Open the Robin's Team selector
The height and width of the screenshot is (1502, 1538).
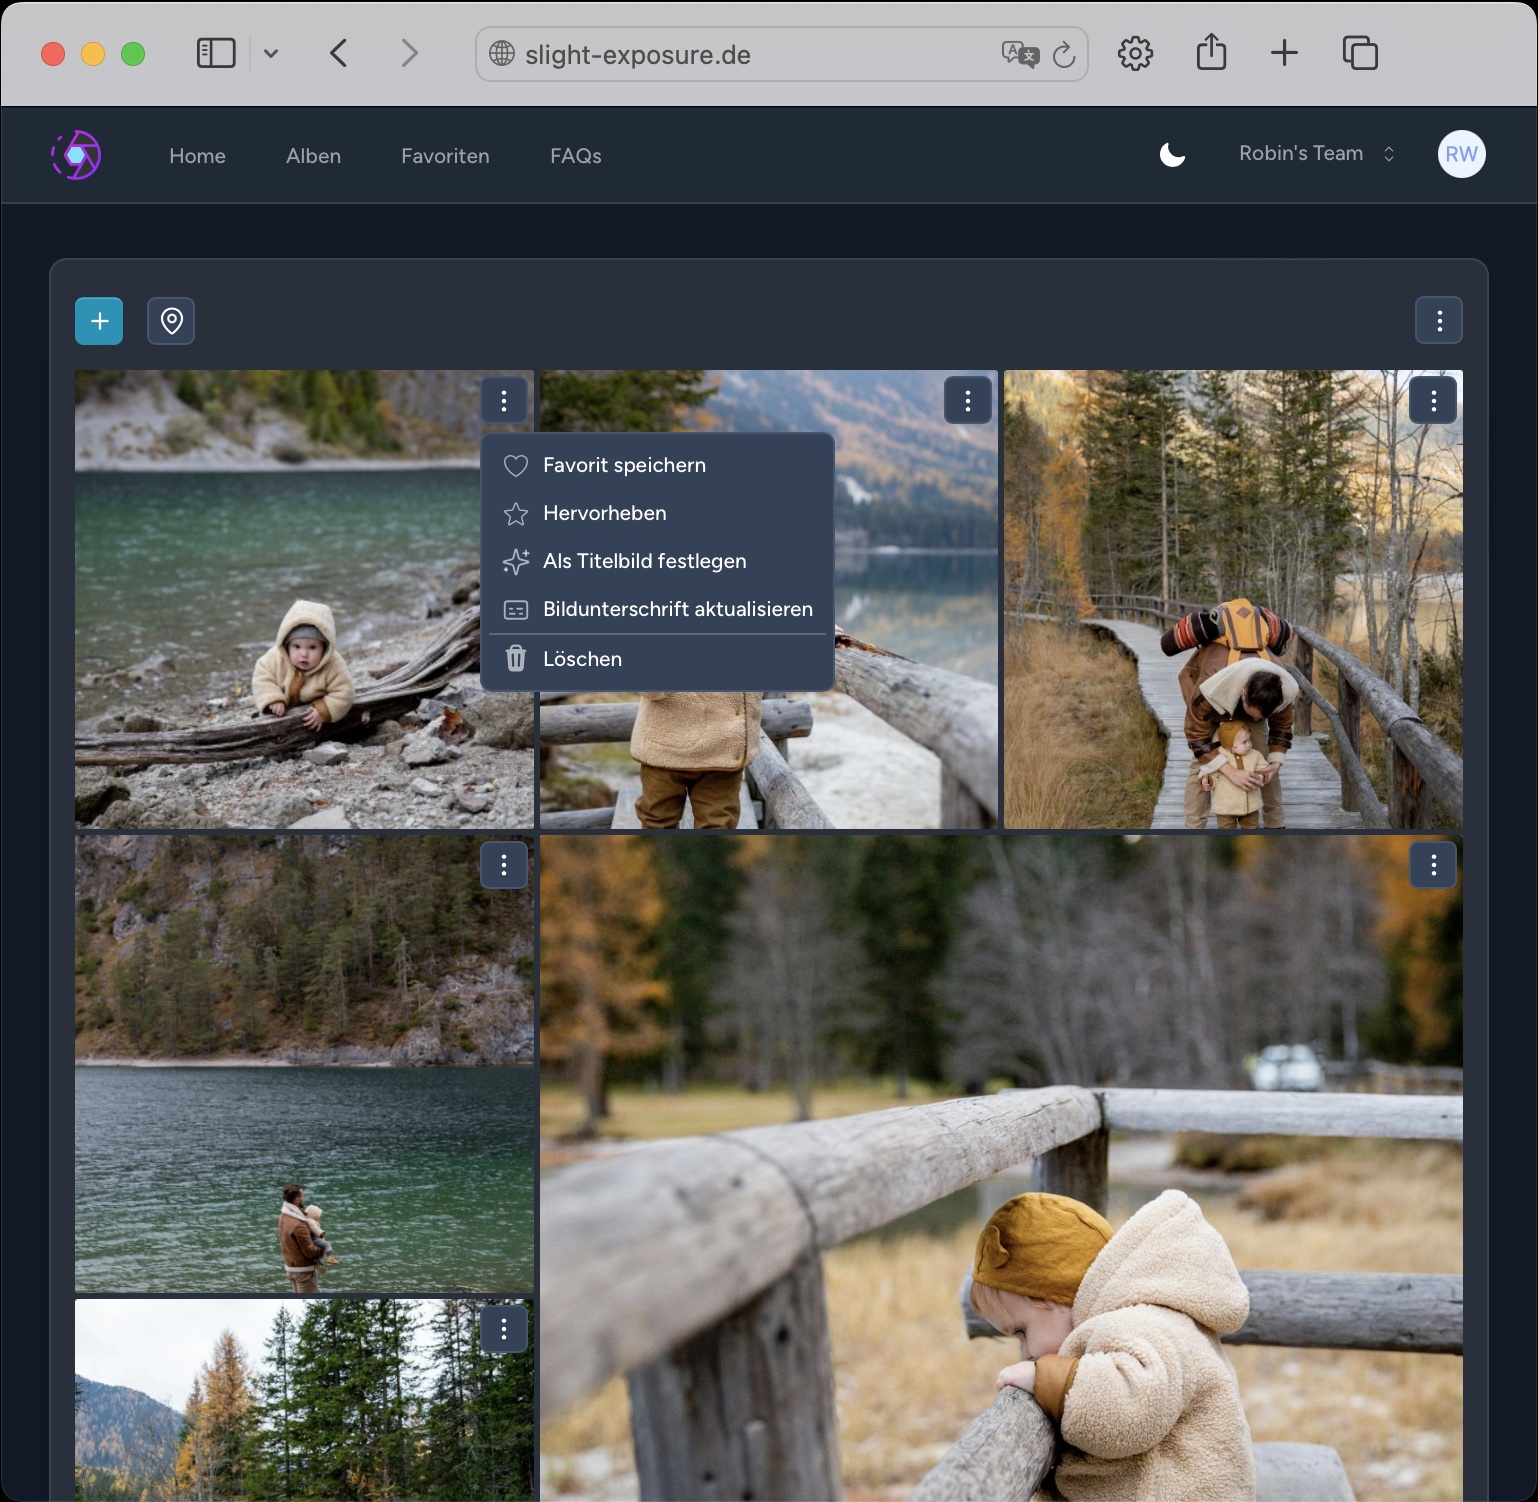coord(1301,153)
